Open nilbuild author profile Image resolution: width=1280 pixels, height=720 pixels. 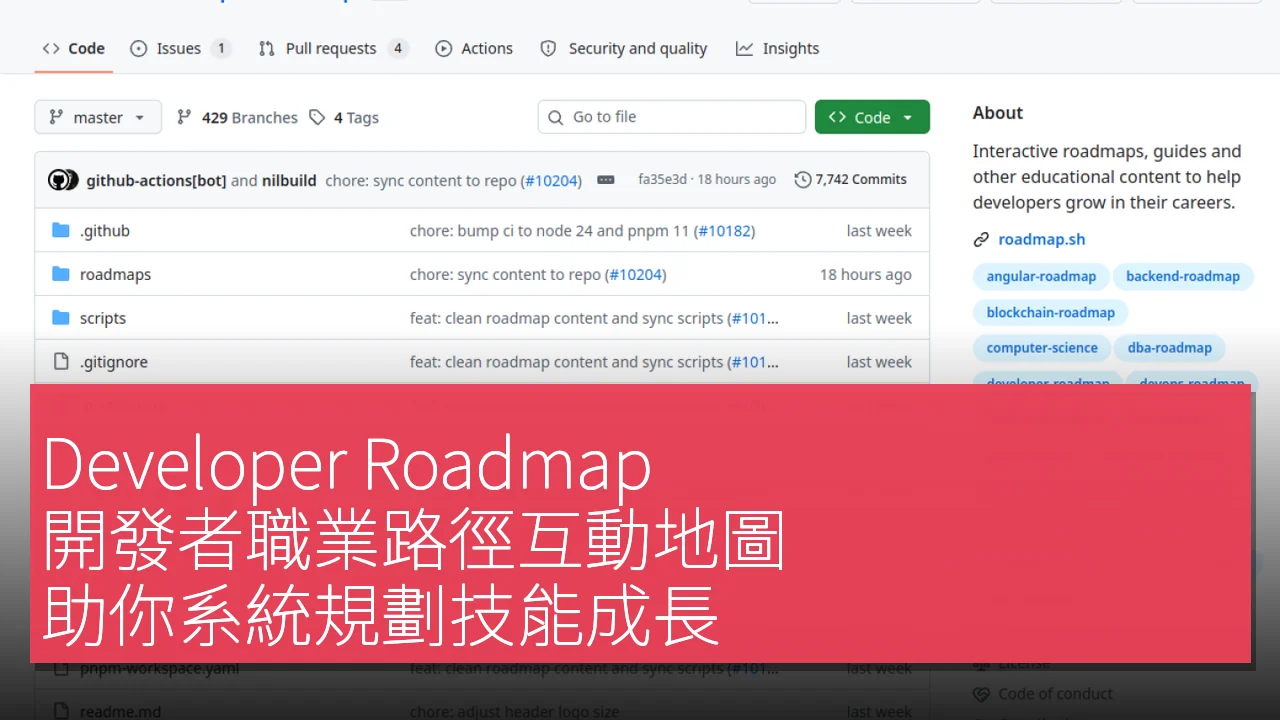[289, 180]
